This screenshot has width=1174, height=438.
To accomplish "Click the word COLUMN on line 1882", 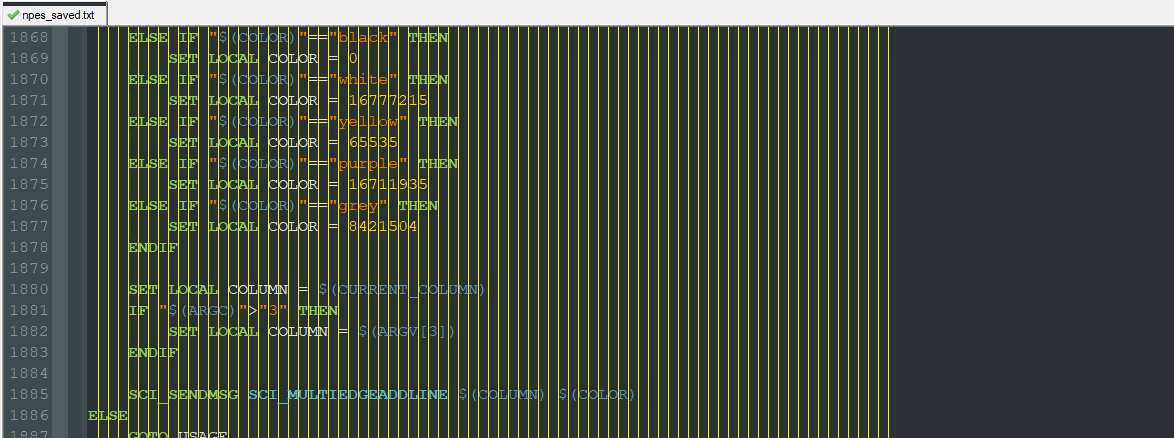I will pyautogui.click(x=298, y=331).
